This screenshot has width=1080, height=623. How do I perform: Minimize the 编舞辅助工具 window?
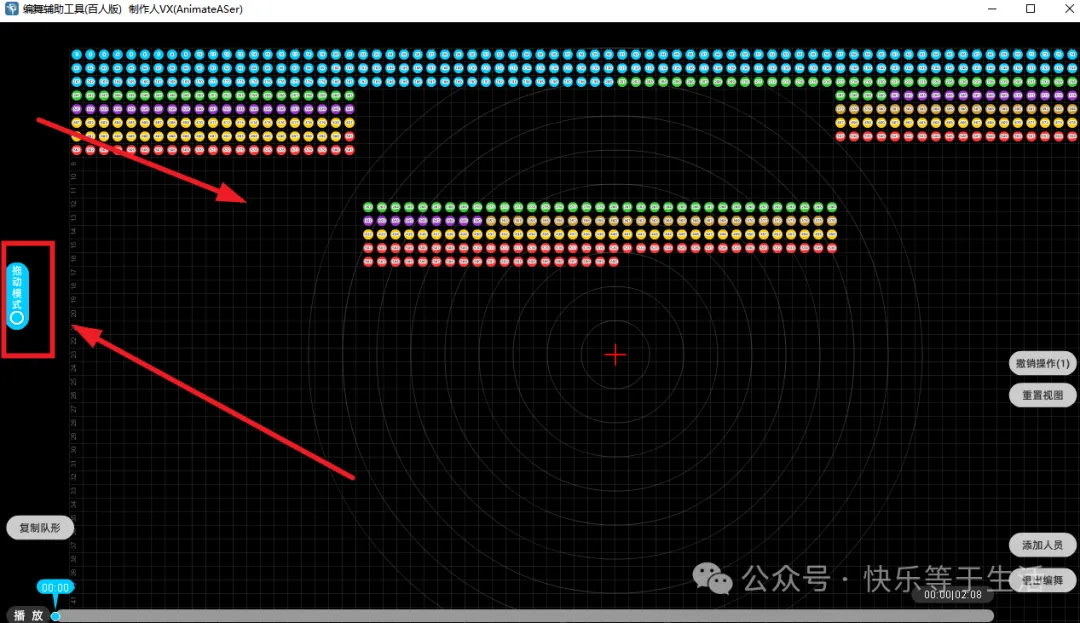tap(992, 9)
